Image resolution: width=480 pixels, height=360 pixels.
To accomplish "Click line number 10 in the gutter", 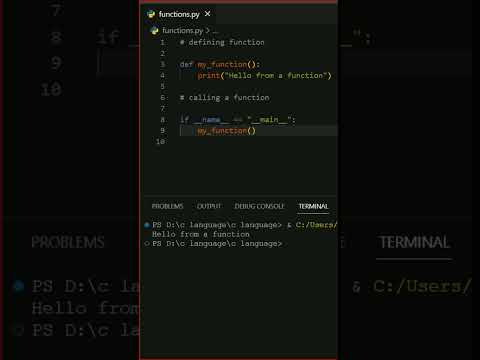I will (160, 142).
